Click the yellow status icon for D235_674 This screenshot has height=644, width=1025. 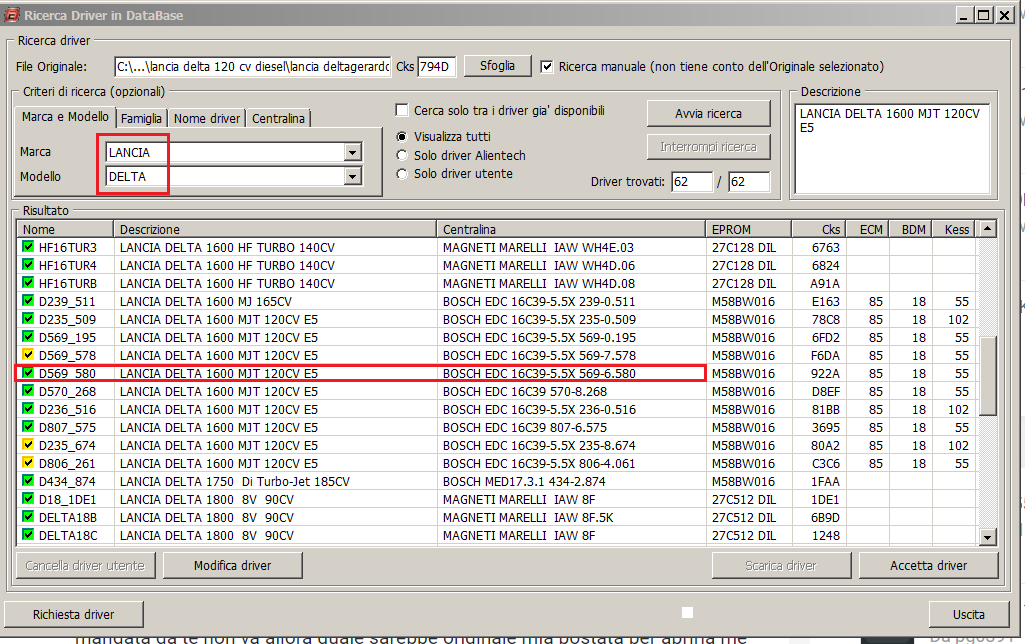click(27, 446)
